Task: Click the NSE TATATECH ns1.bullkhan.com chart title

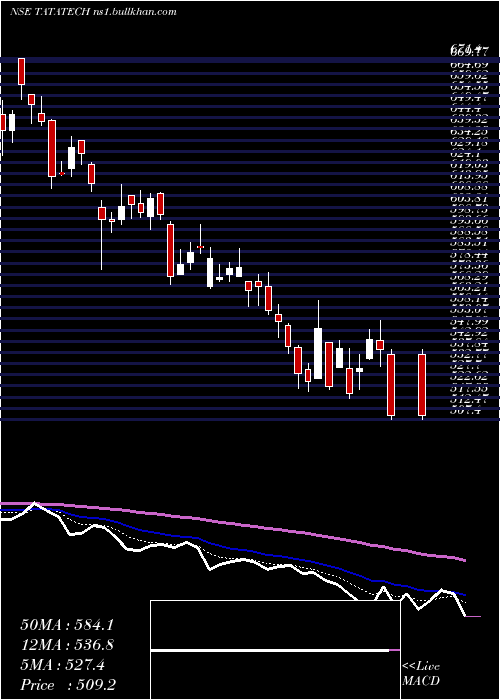Action: click(93, 12)
